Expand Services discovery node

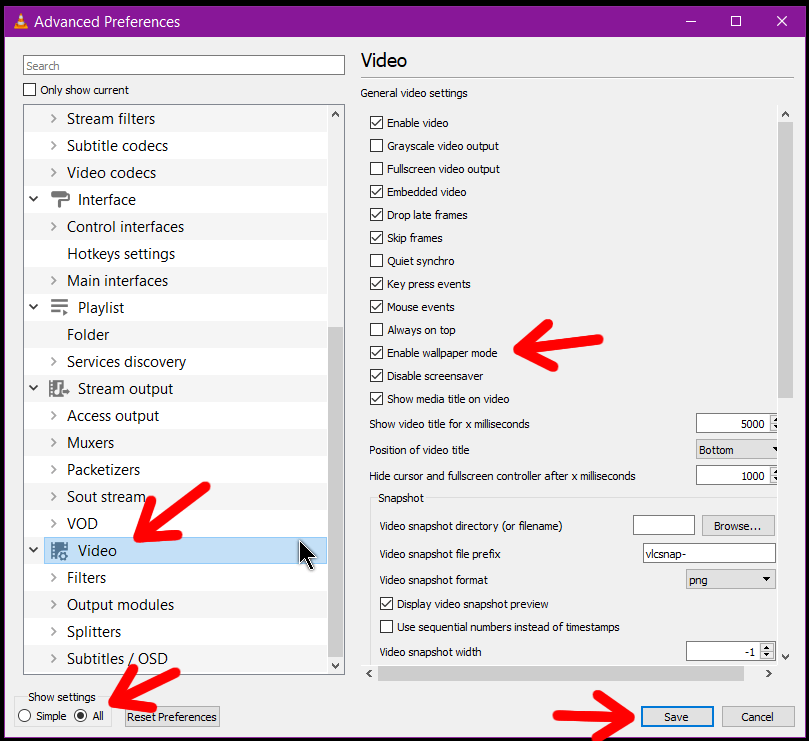tap(53, 361)
